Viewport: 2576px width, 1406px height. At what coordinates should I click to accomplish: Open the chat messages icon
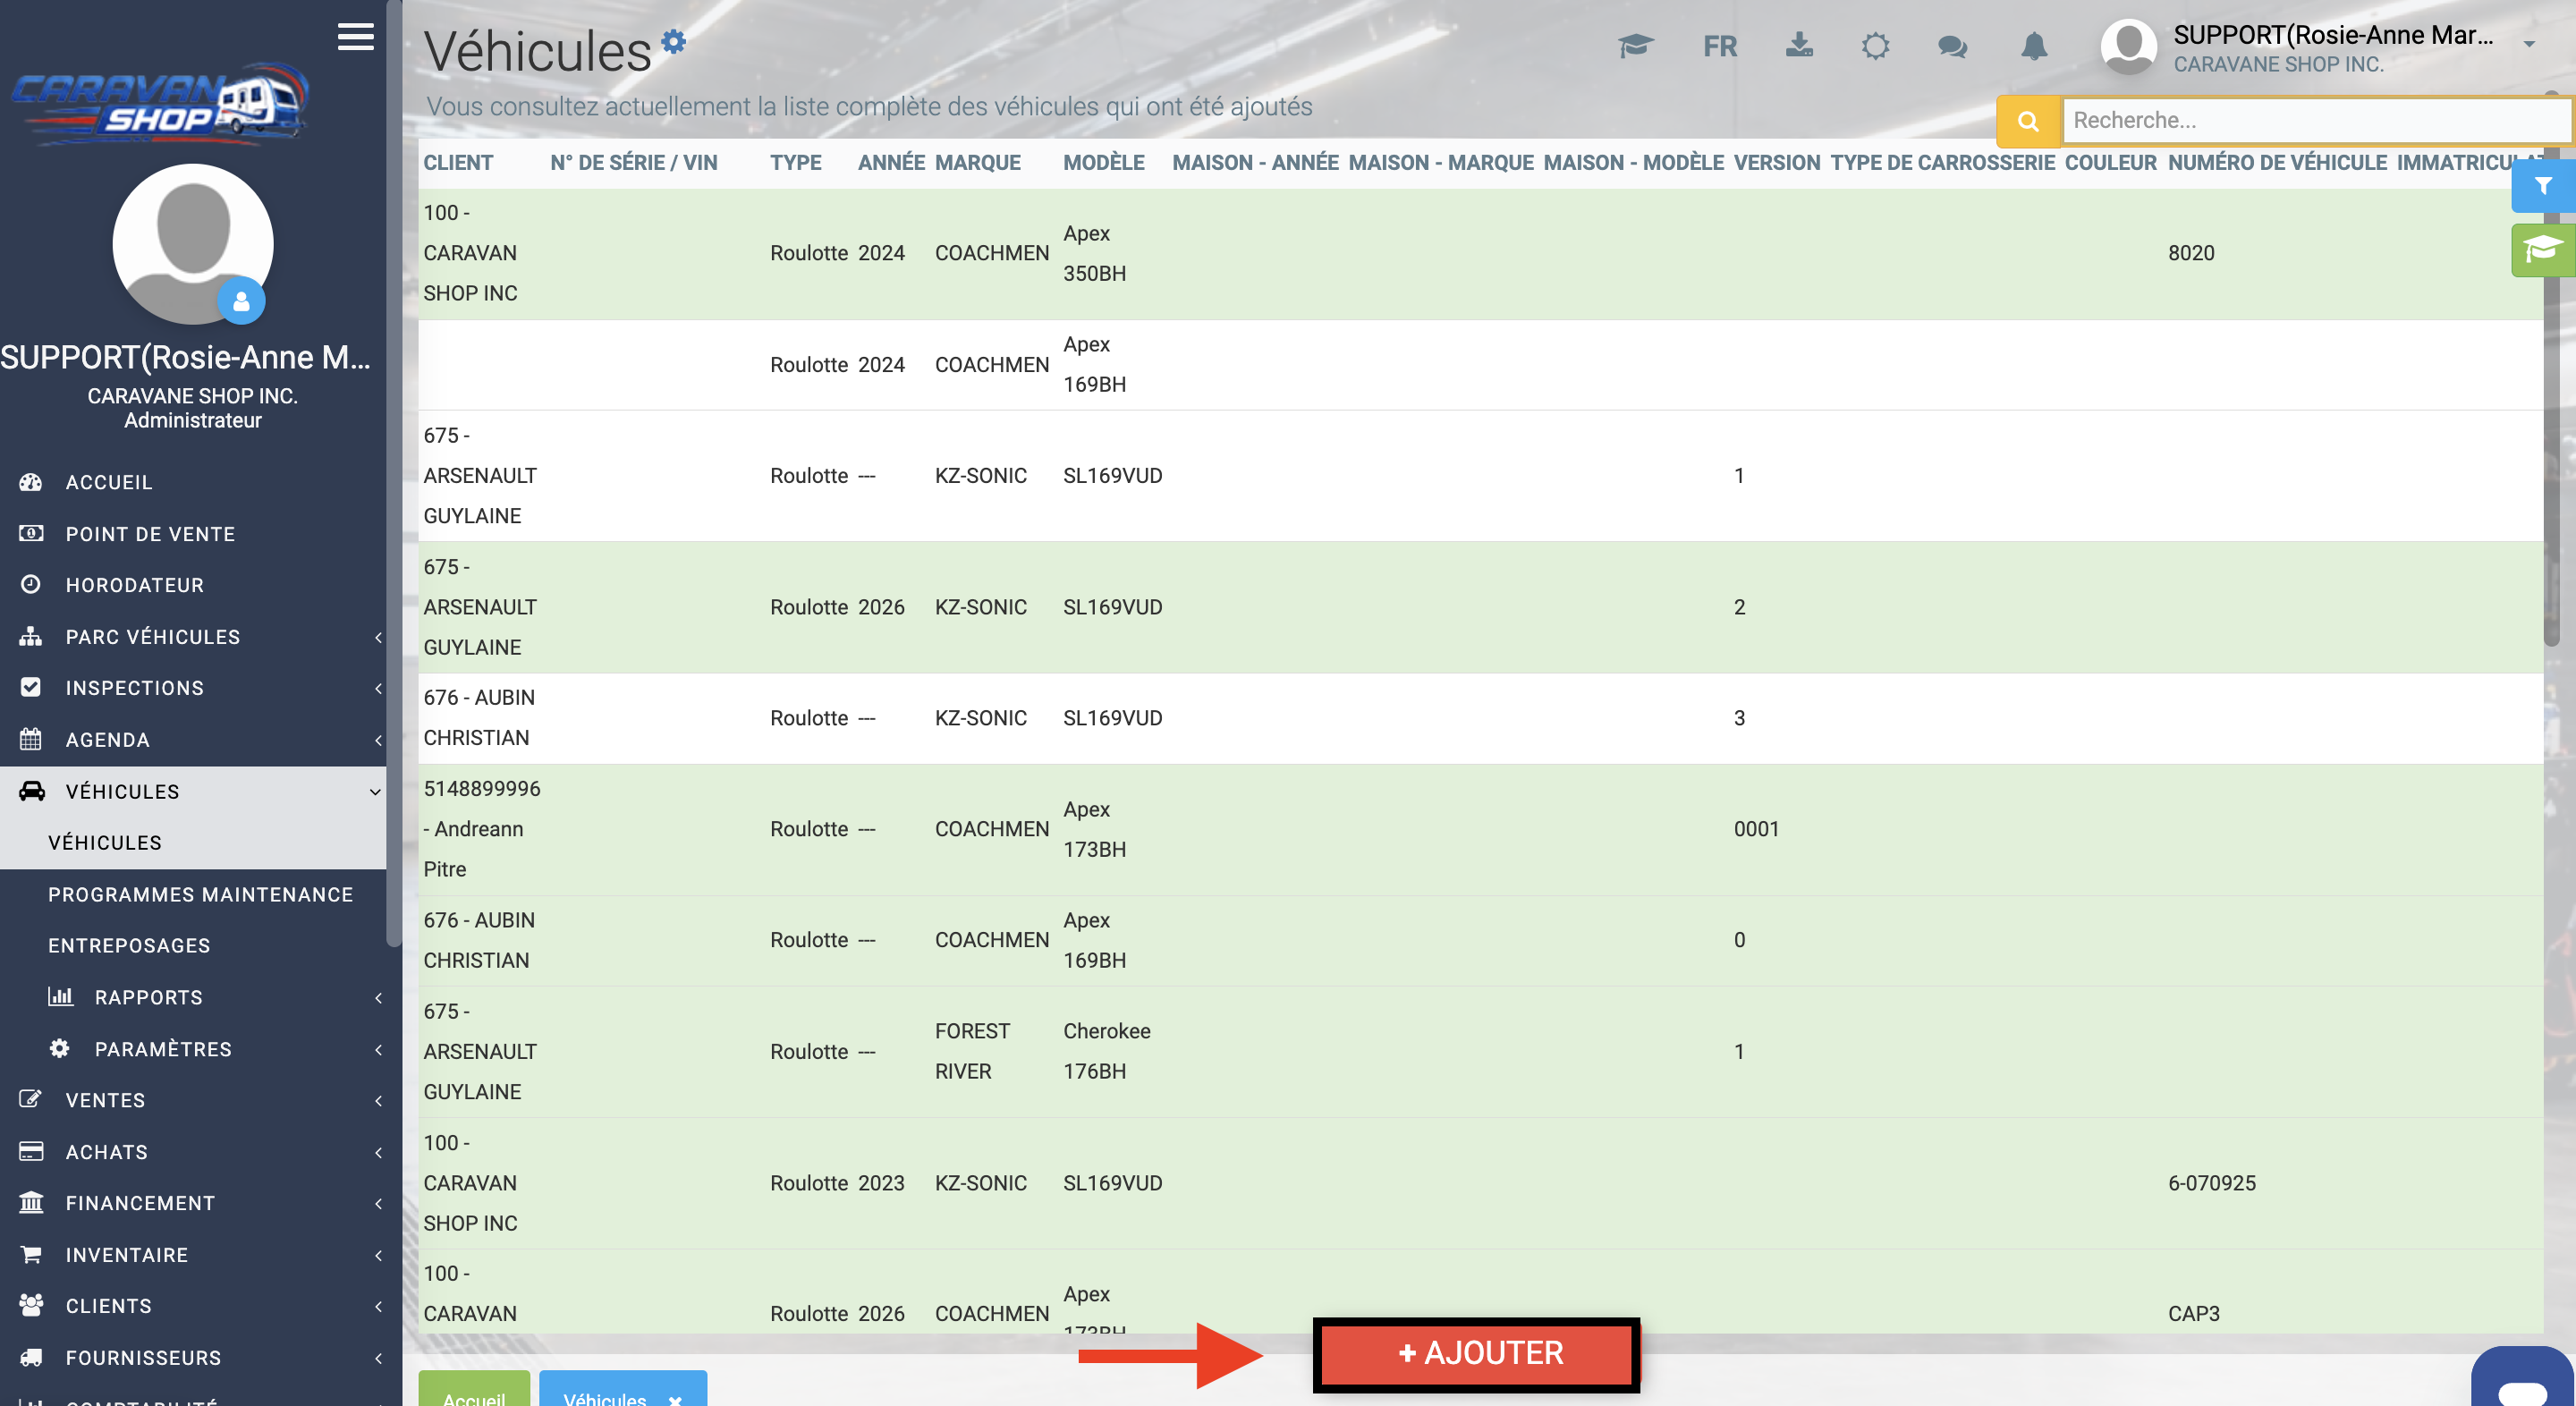coord(1952,46)
